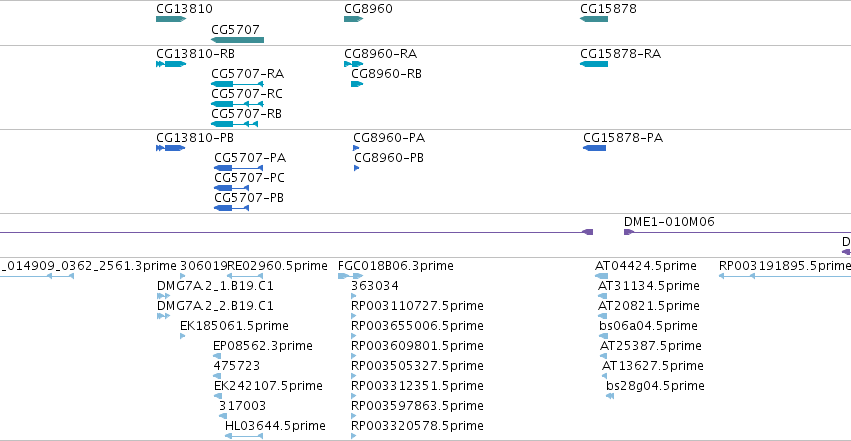Open the CG8960-RB transcript label
Image resolution: width=851 pixels, height=441 pixels.
point(386,74)
